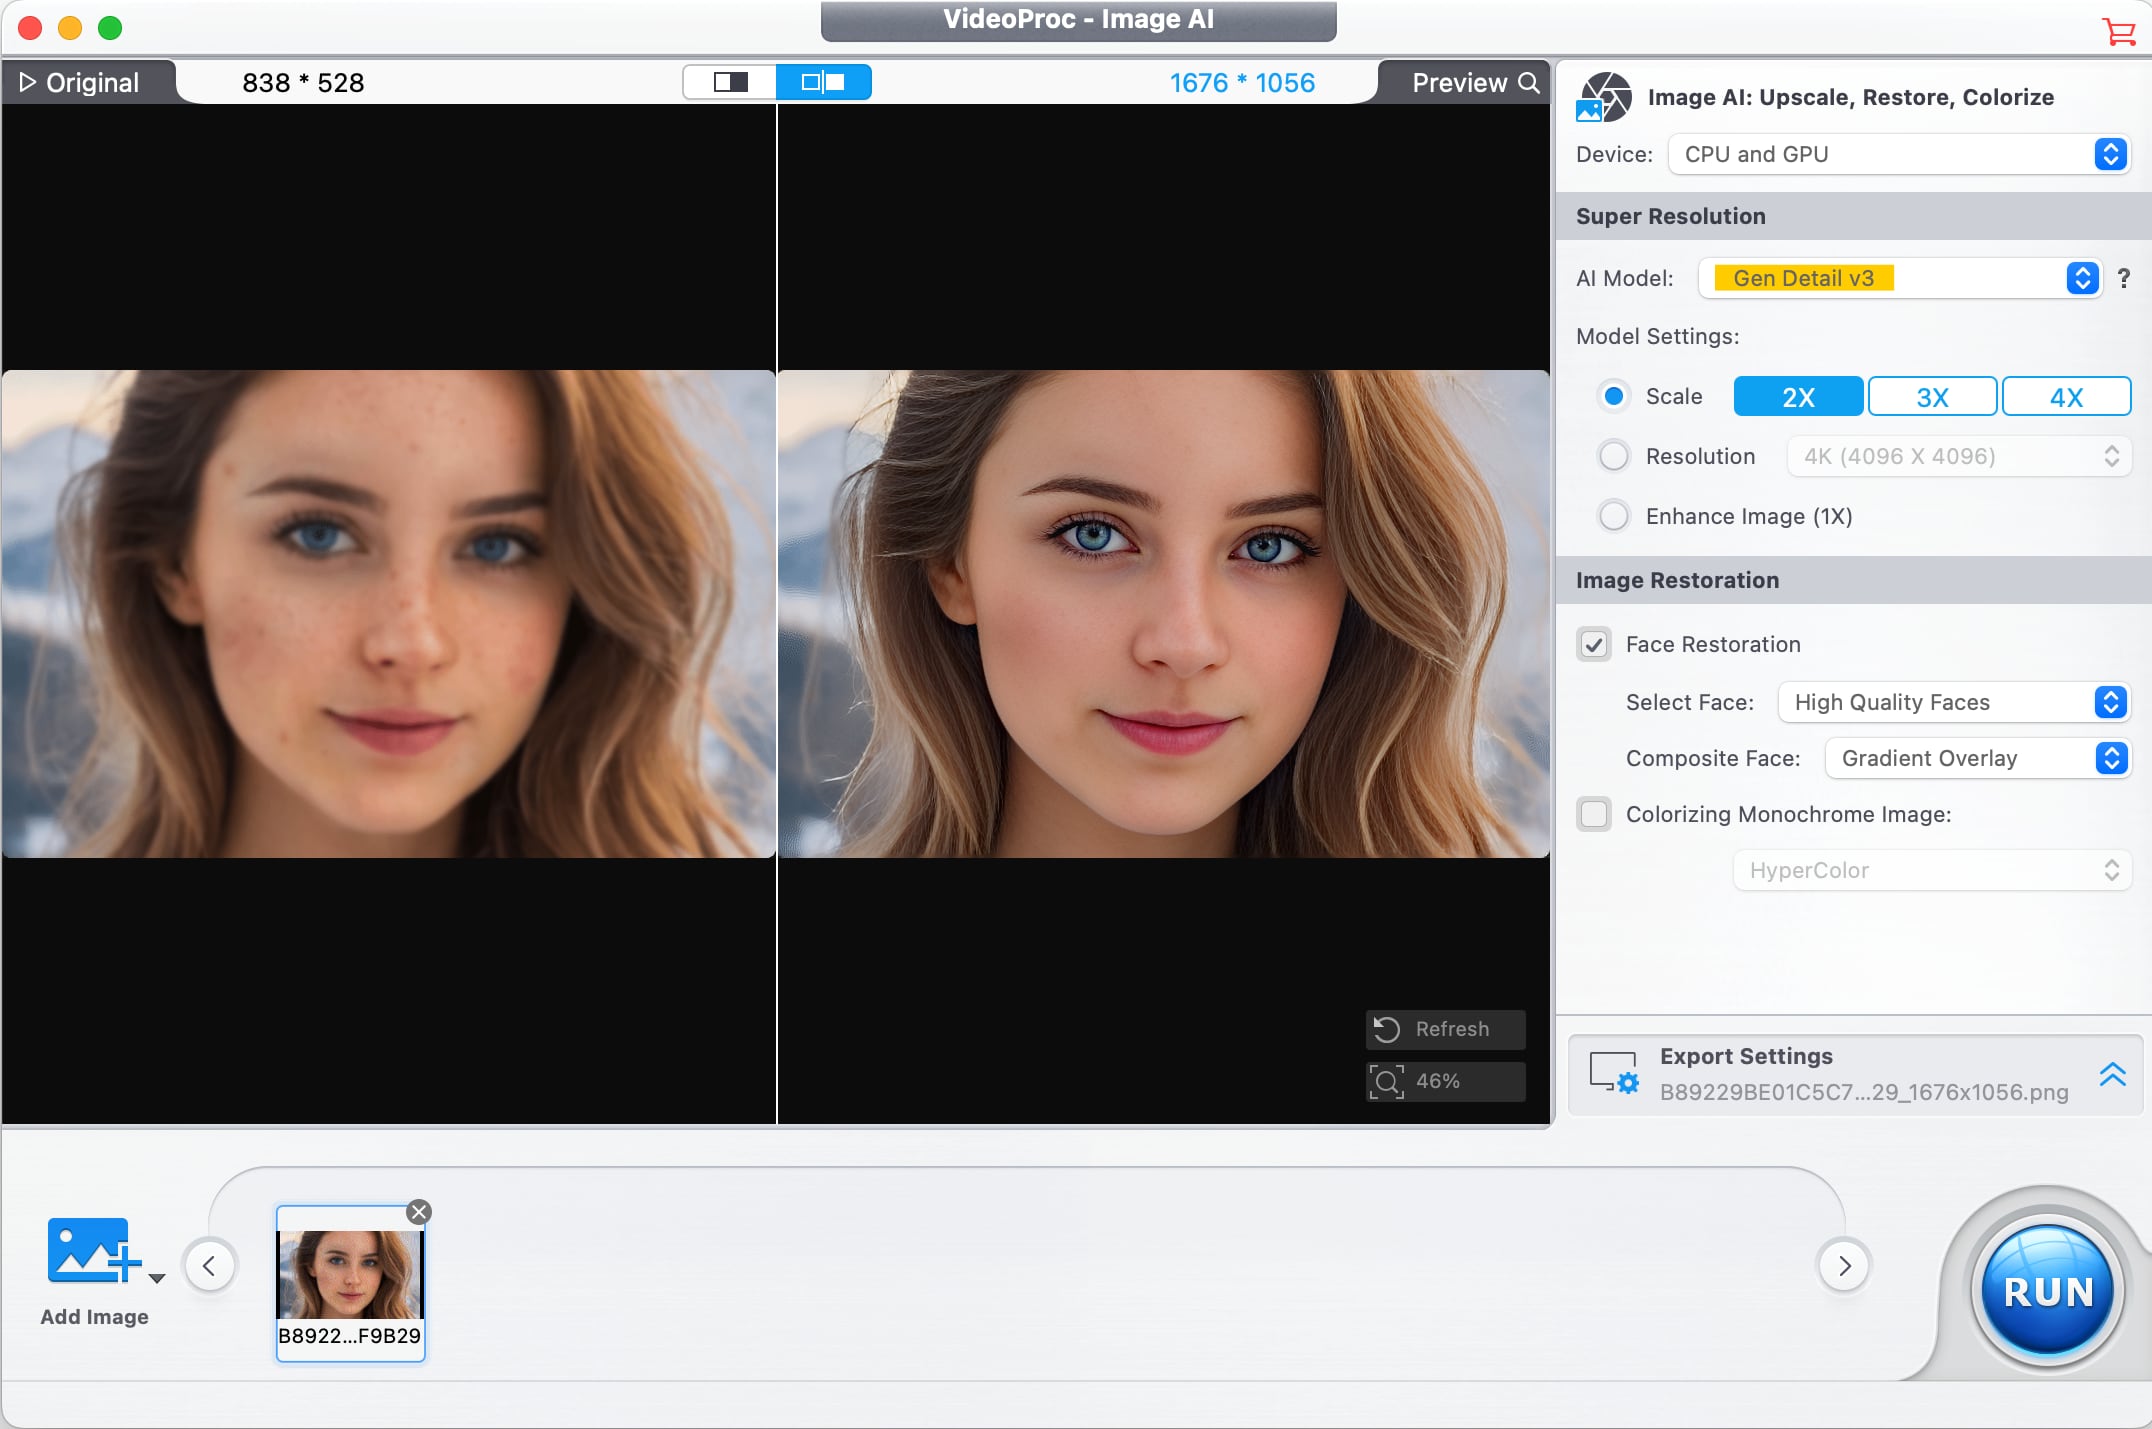Click the Add Image picture icon
Viewport: 2152px width, 1429px height.
(92, 1250)
